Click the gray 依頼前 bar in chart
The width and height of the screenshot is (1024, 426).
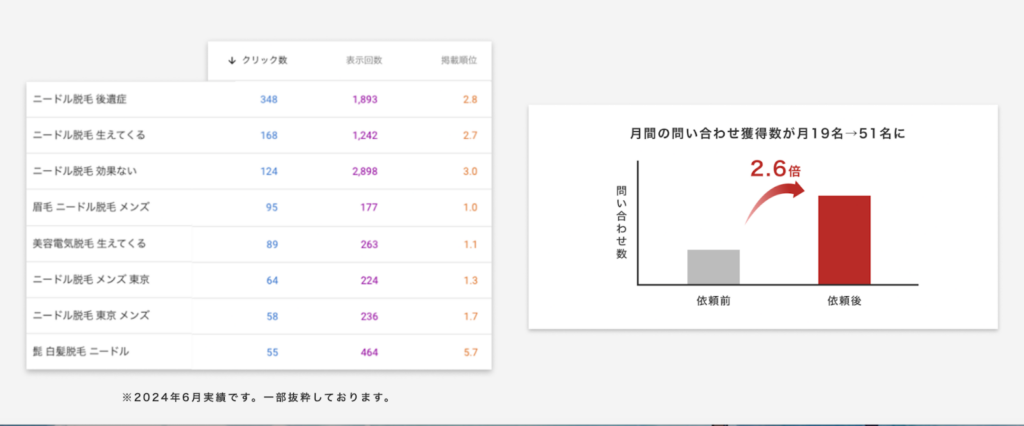coord(713,267)
